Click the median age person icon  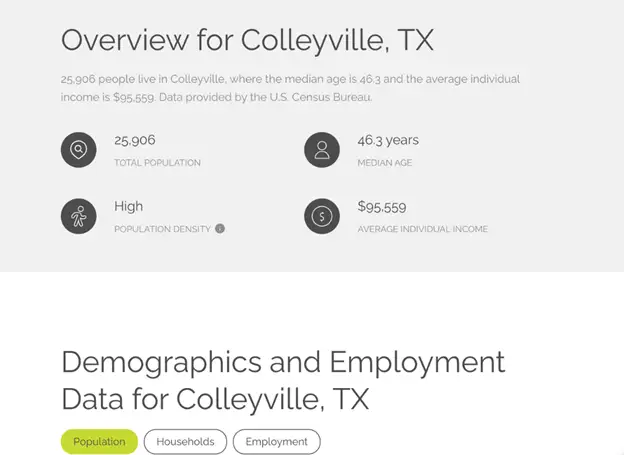click(322, 150)
